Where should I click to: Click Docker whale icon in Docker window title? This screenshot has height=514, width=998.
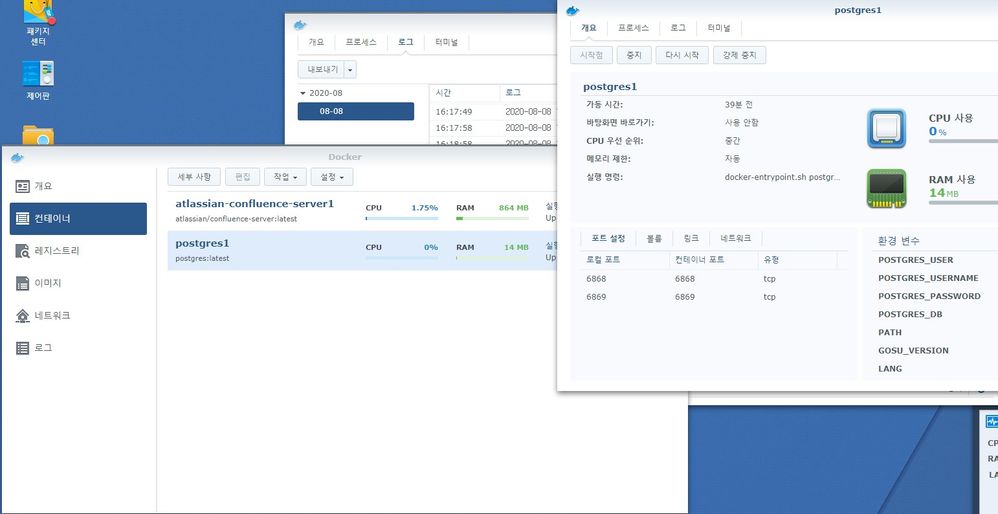coord(17,157)
